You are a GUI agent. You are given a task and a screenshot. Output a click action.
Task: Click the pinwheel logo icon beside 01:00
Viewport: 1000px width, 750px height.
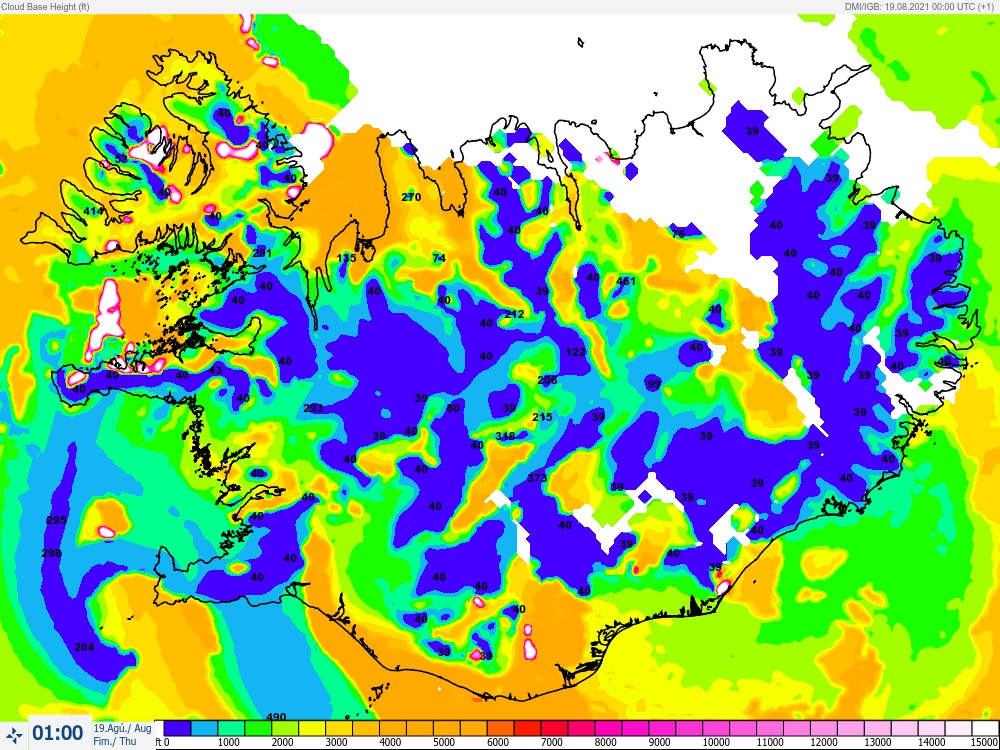pyautogui.click(x=13, y=736)
